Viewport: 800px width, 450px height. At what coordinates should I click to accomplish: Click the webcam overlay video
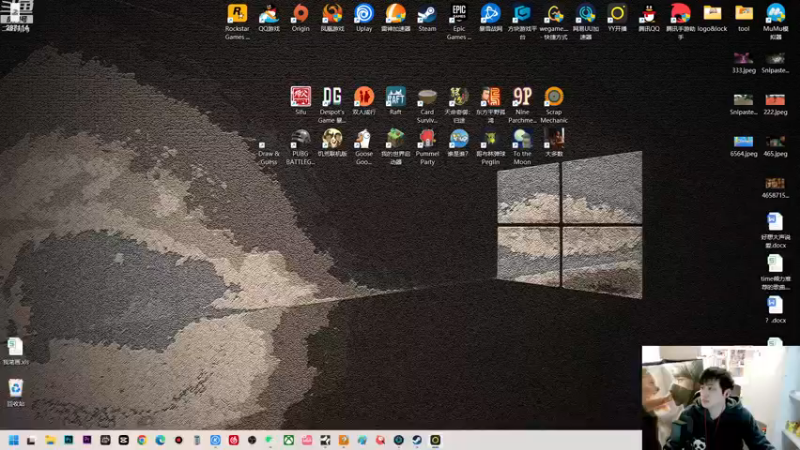(x=721, y=398)
